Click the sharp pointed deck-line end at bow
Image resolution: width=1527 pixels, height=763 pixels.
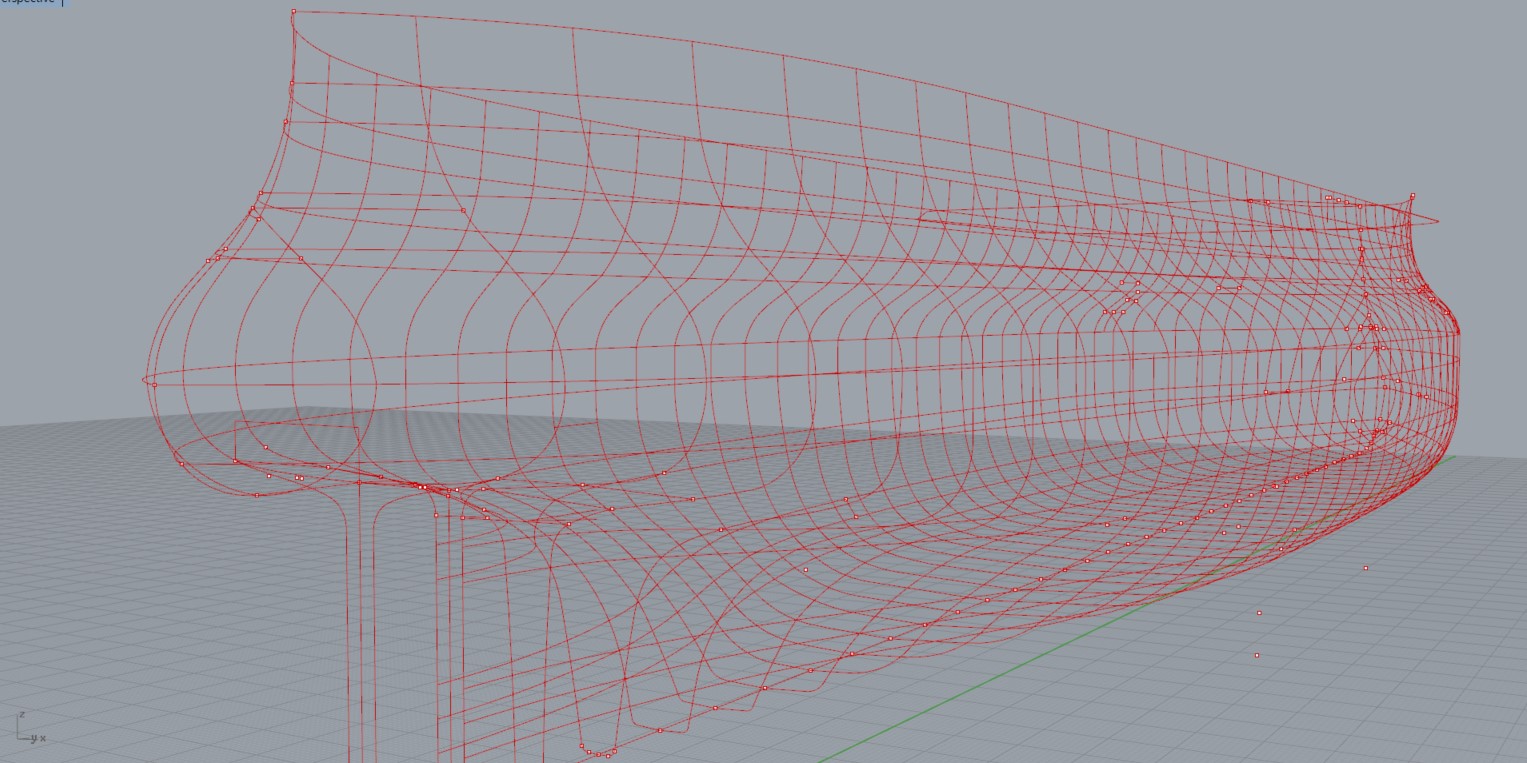tap(1436, 221)
